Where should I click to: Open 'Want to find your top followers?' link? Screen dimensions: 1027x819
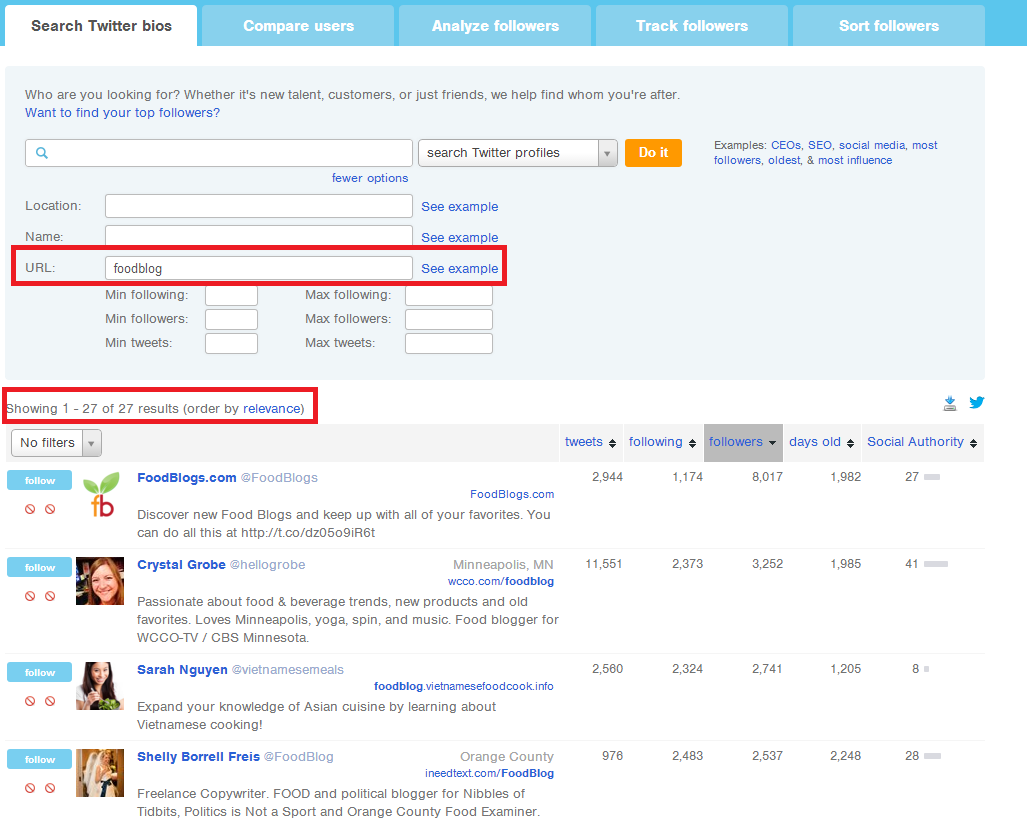[x=122, y=113]
